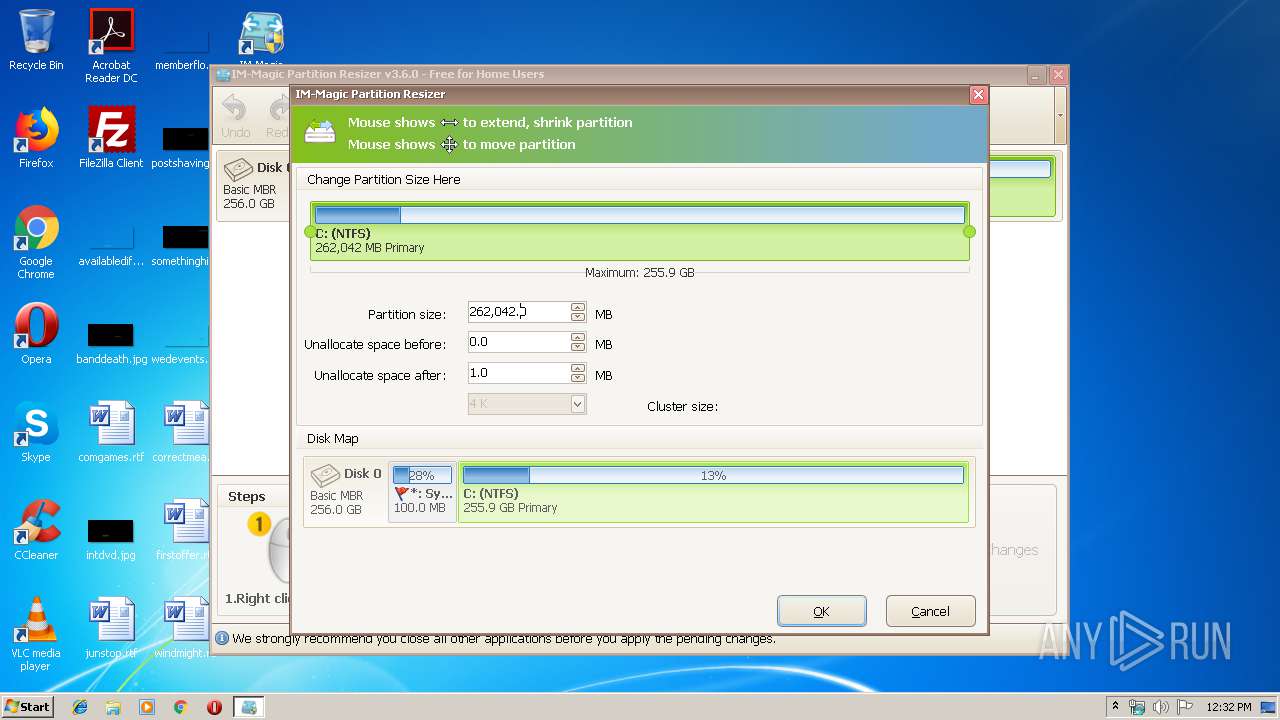Grab right resize handle of partition bar

tap(969, 231)
